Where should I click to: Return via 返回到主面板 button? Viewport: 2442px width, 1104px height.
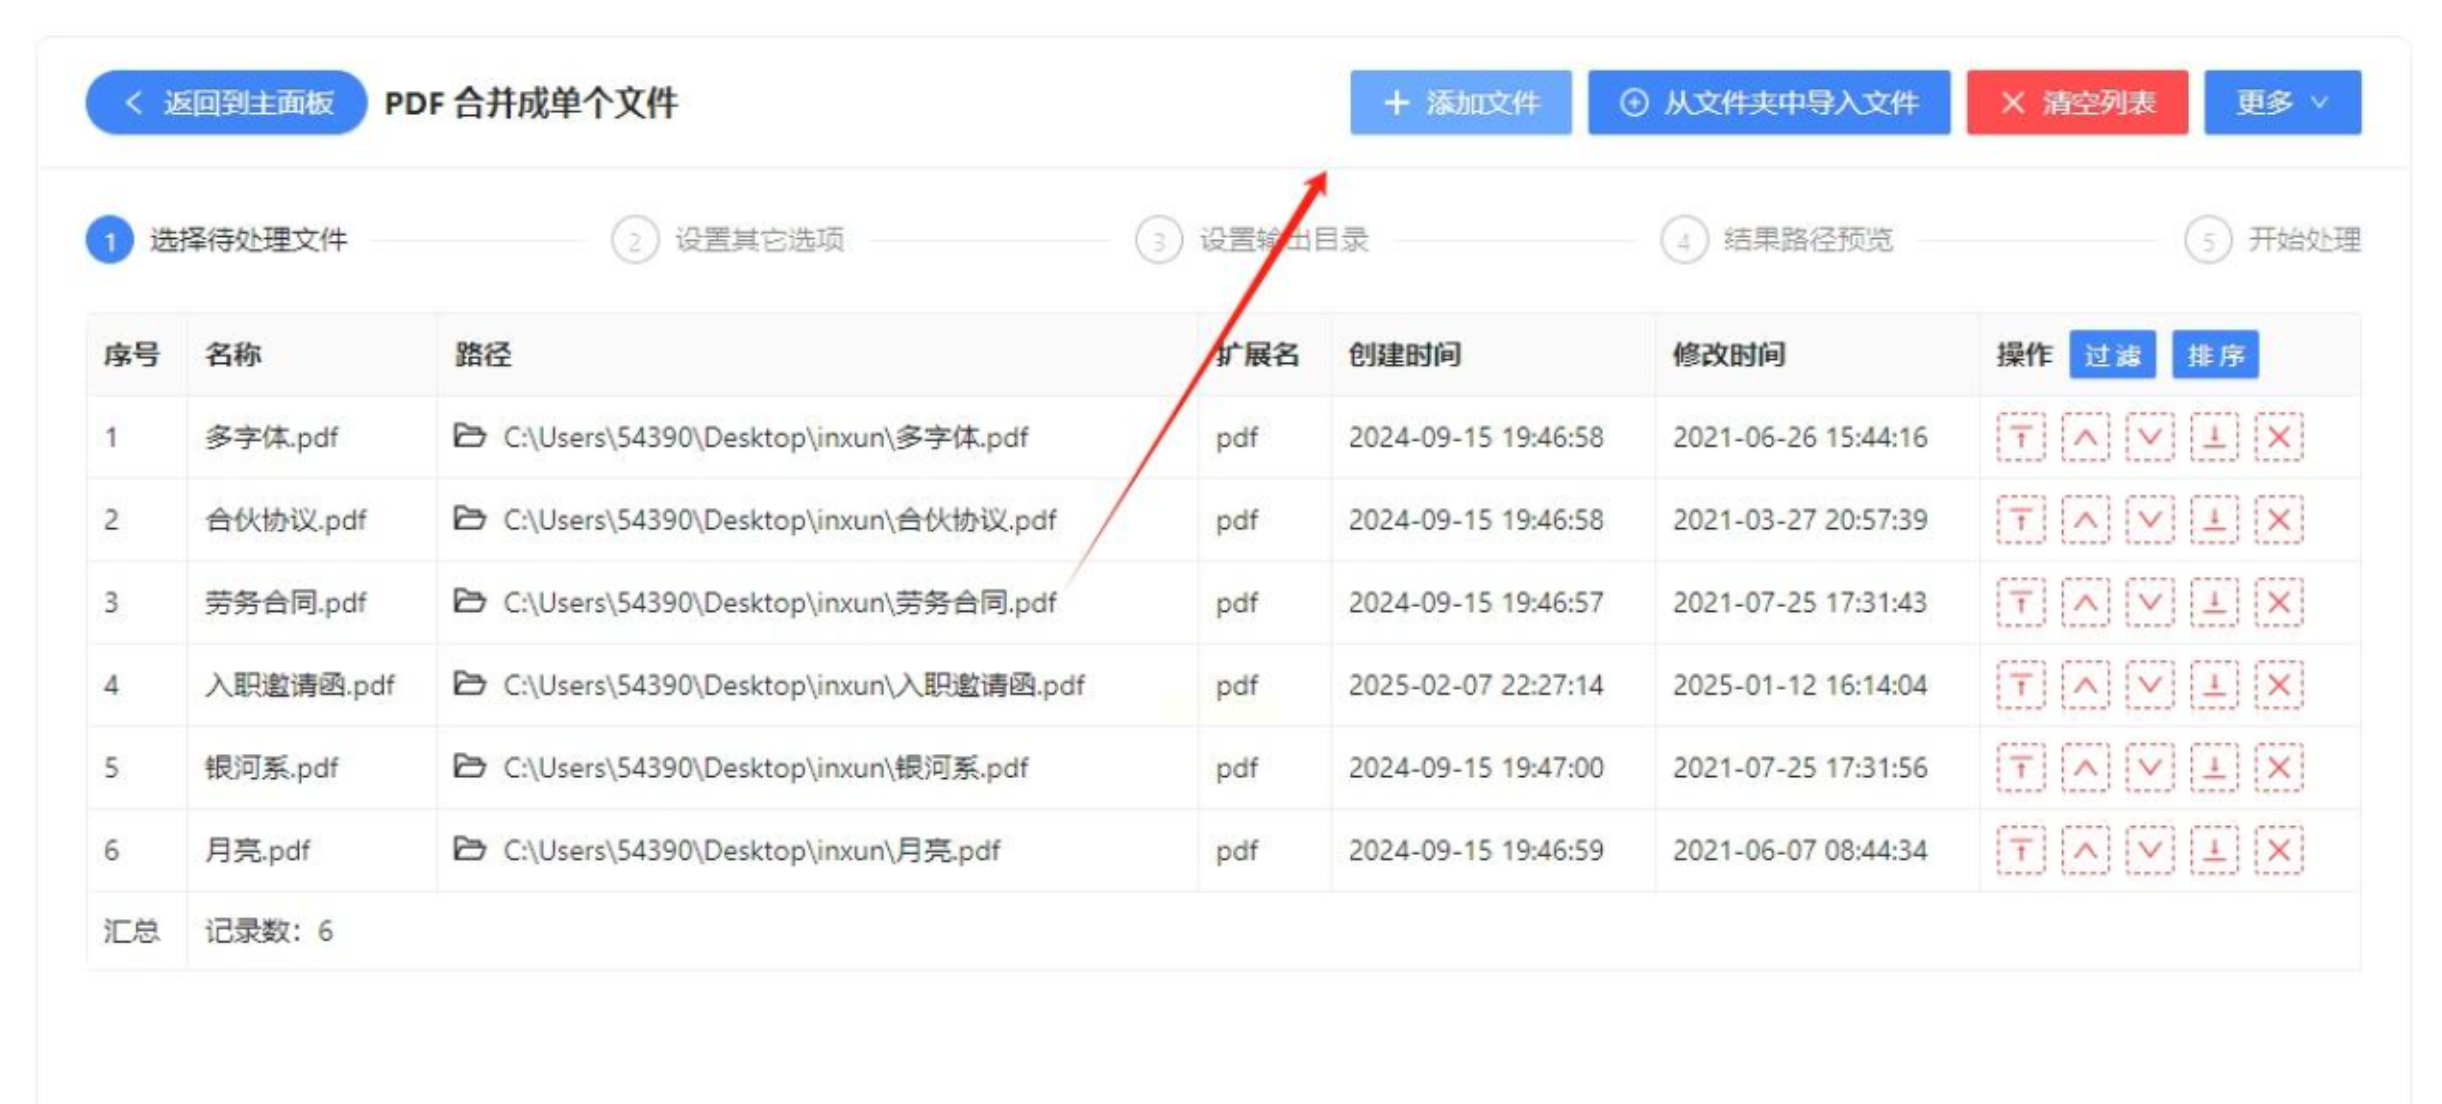[x=226, y=102]
